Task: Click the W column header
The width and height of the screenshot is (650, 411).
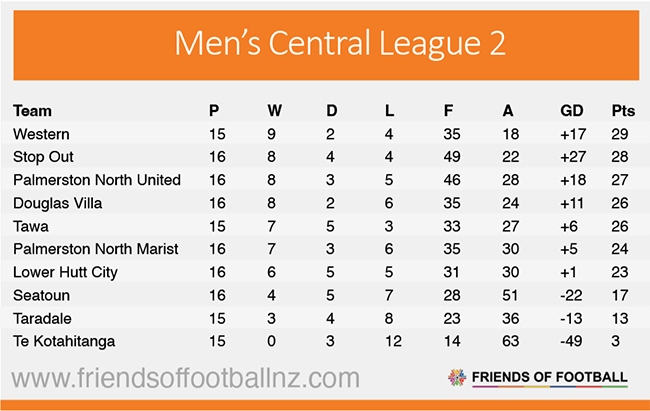Action: (x=276, y=111)
